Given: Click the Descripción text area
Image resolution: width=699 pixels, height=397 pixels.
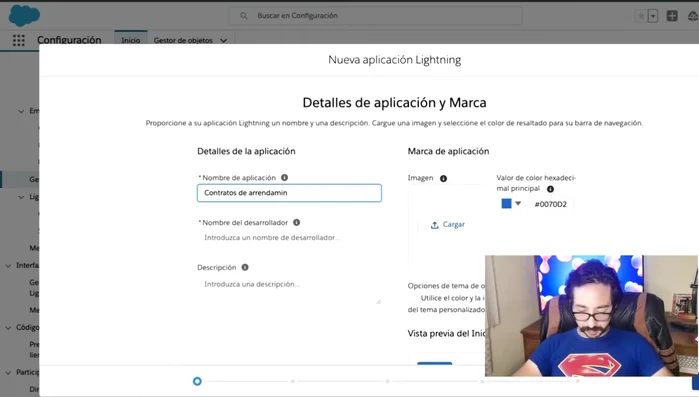Looking at the screenshot, I should 289,291.
